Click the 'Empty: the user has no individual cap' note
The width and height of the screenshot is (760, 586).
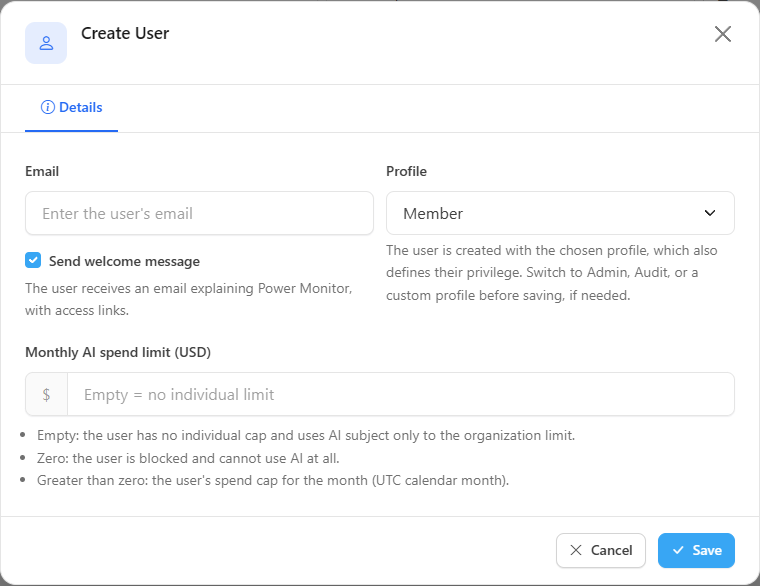(306, 435)
